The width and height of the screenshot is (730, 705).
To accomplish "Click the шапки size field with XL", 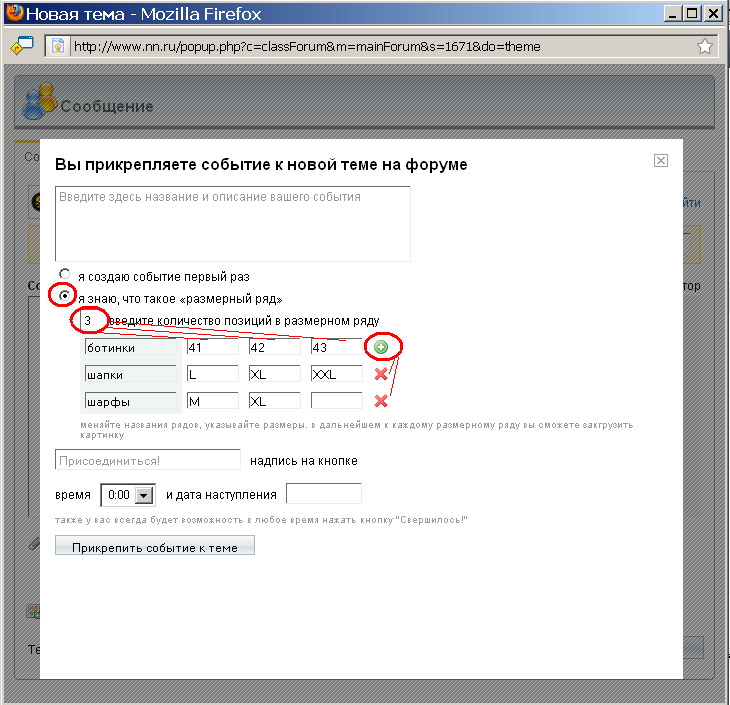I will click(x=275, y=374).
